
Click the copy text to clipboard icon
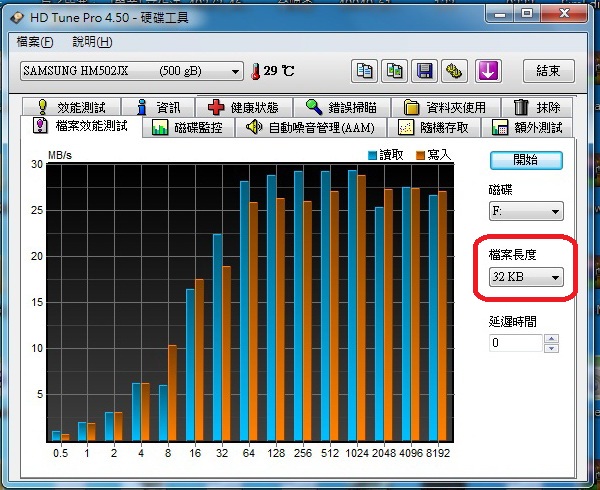(364, 71)
